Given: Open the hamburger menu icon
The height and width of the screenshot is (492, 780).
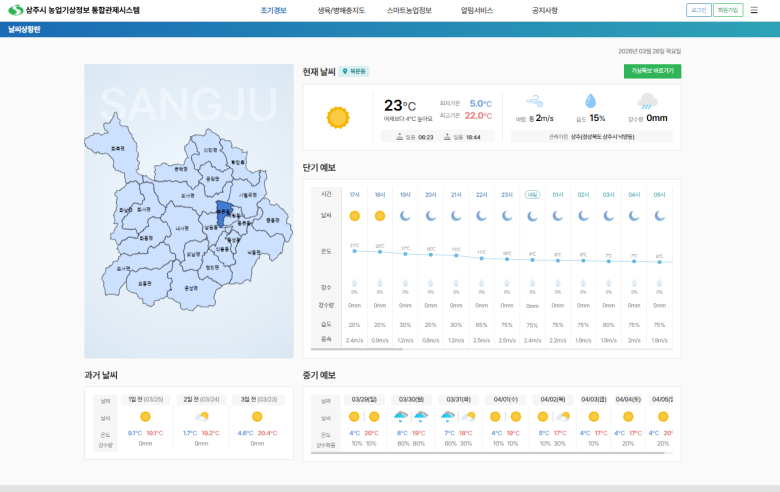Looking at the screenshot, I should 754,10.
